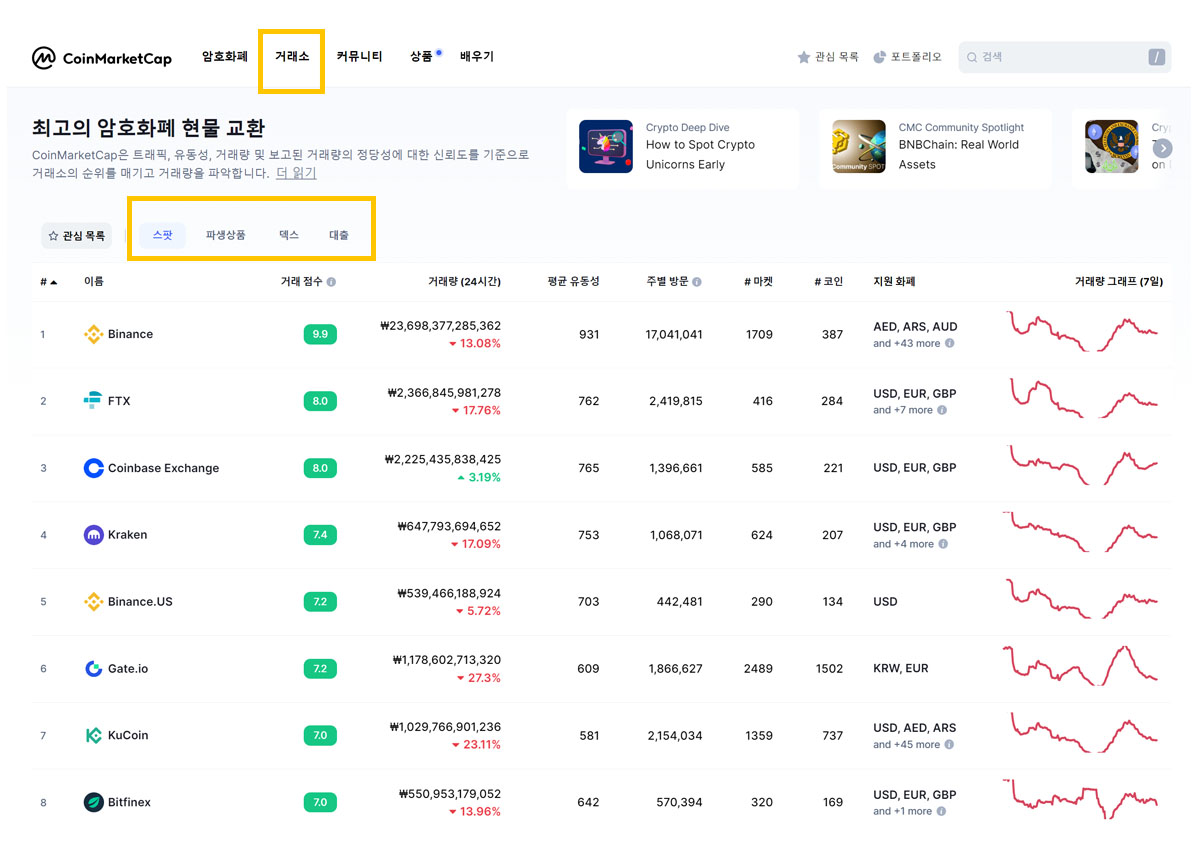
Task: Click FTX exchange name text
Action: (119, 401)
